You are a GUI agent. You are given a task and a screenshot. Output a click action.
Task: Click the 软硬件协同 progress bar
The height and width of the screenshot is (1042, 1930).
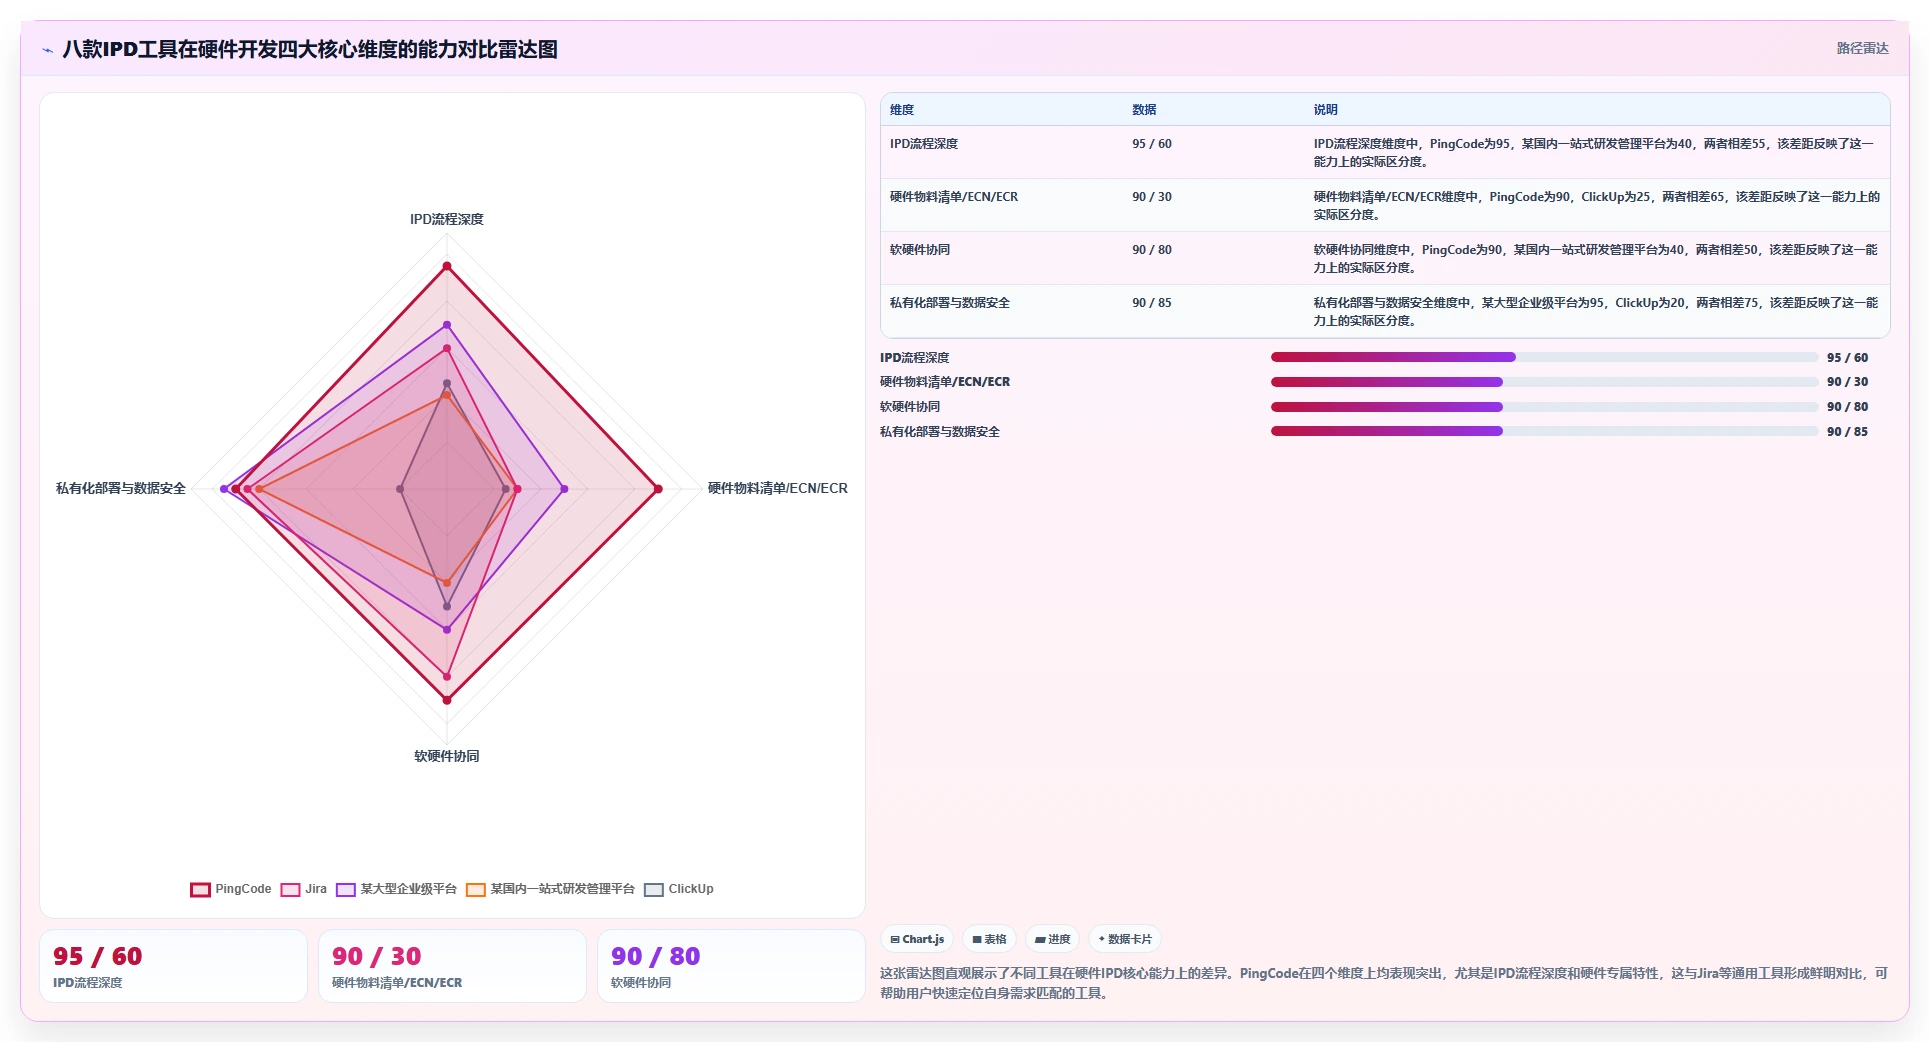click(1544, 407)
